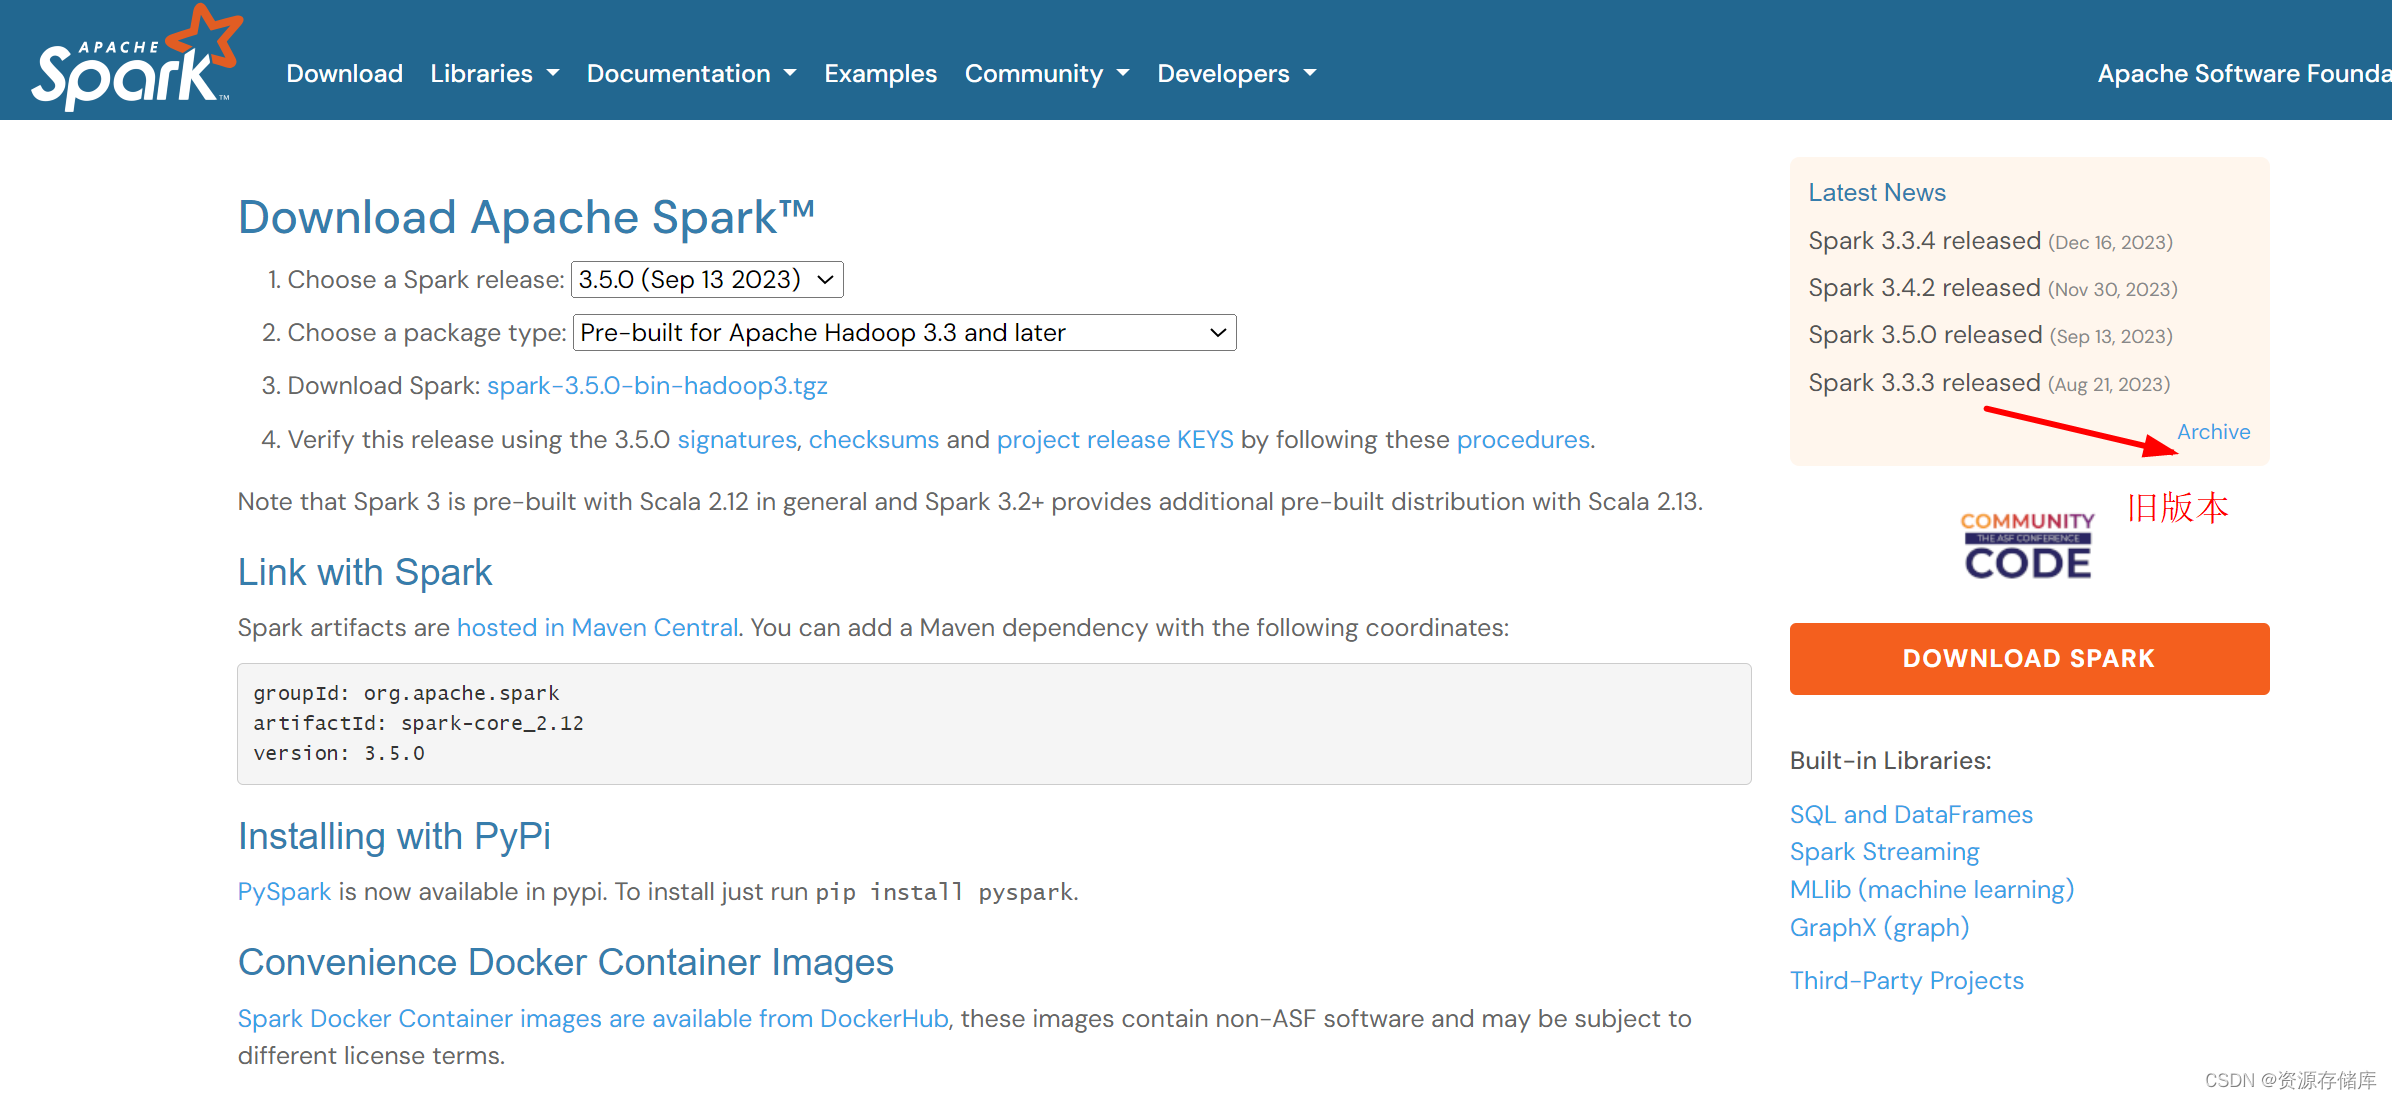Open the package type dropdown
2392x1099 pixels.
pos(903,333)
